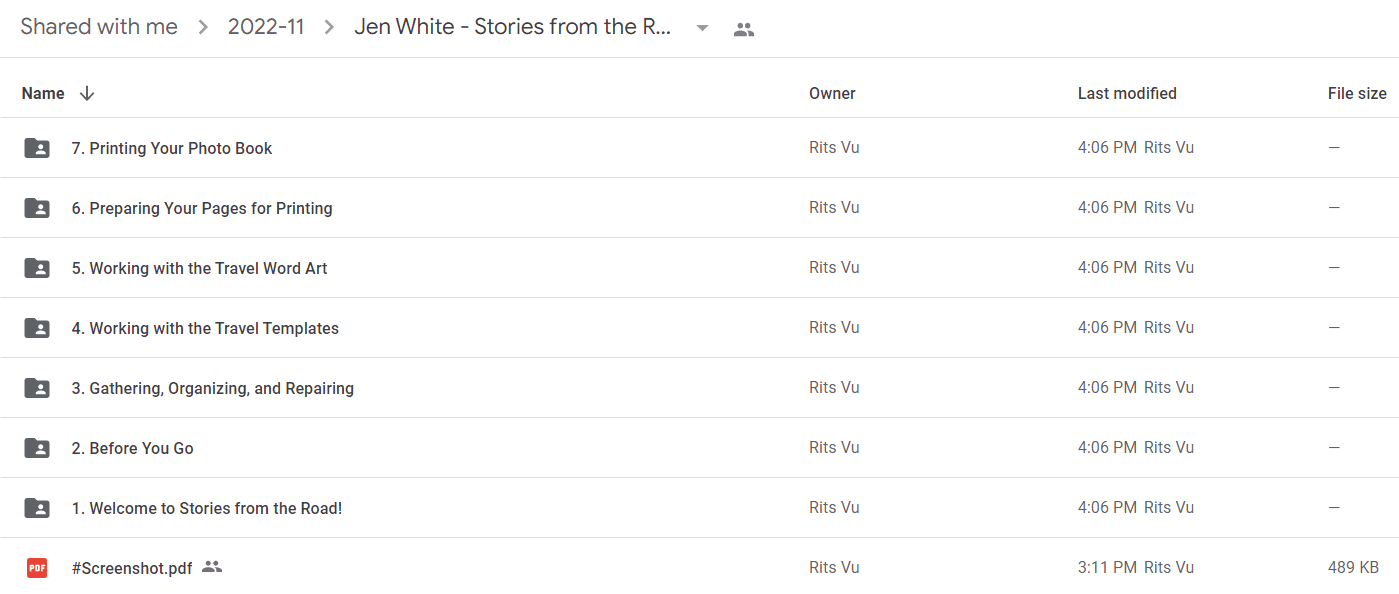Open the dropdown arrow beside Jen White folder name
Screen dimensions: 1399x594
click(x=702, y=28)
